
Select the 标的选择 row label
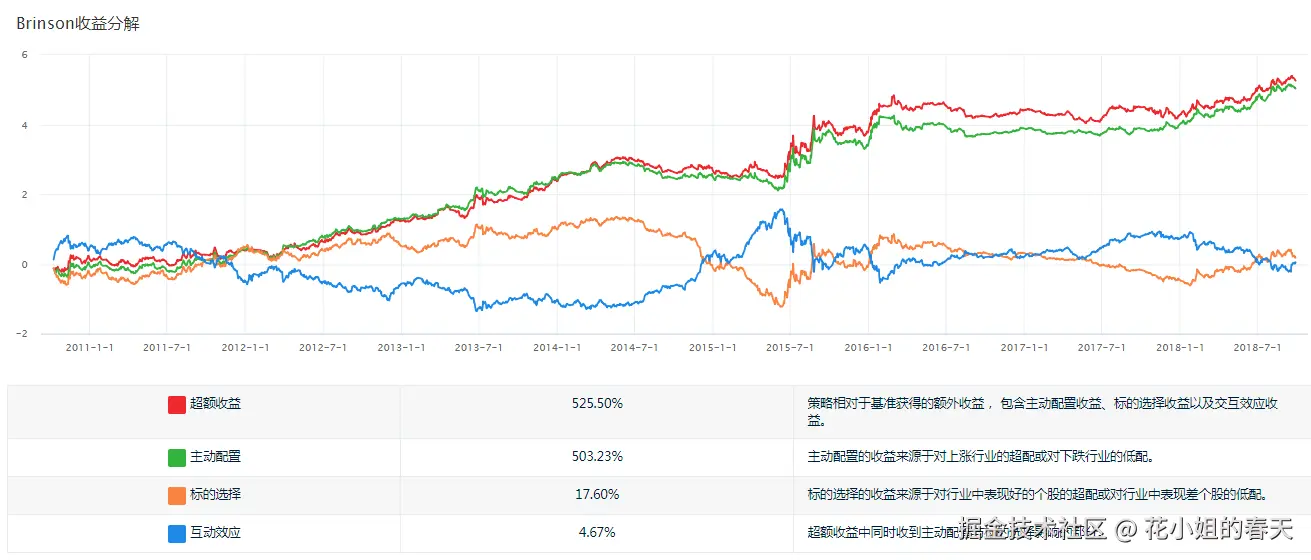coord(215,494)
